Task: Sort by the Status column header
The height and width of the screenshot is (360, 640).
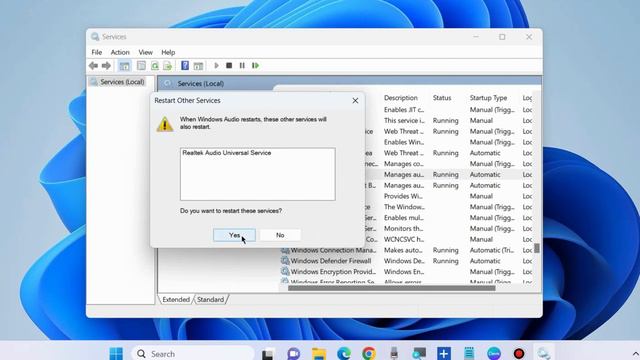Action: [442, 98]
